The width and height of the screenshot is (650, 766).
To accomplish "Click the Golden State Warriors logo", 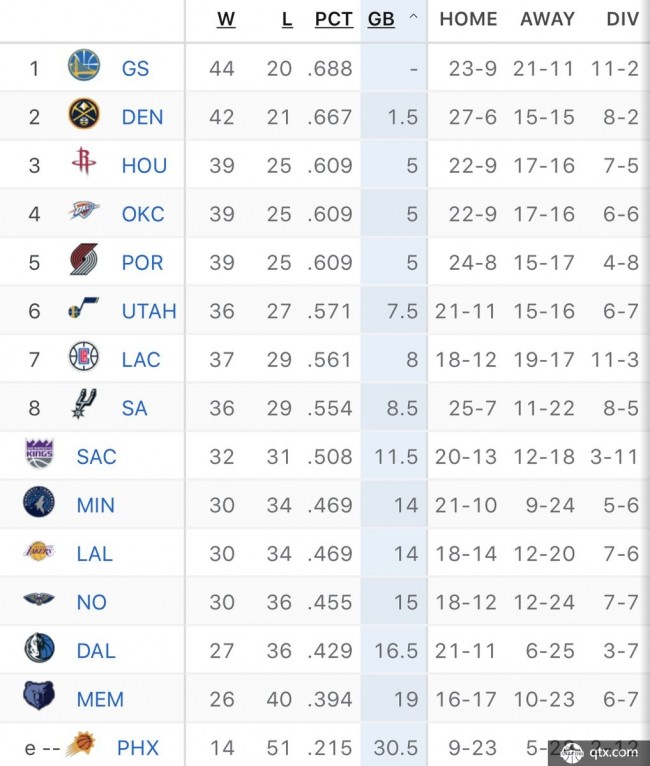I will (x=84, y=65).
